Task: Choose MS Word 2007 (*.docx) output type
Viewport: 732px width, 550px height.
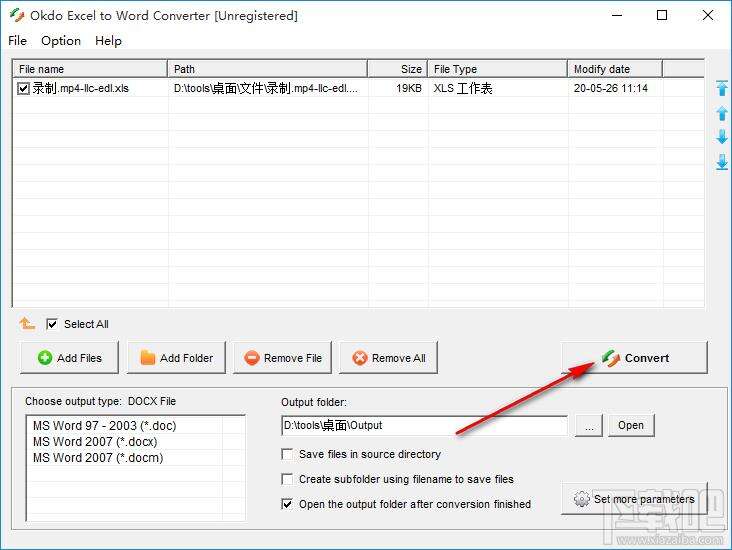Action: pyautogui.click(x=95, y=442)
